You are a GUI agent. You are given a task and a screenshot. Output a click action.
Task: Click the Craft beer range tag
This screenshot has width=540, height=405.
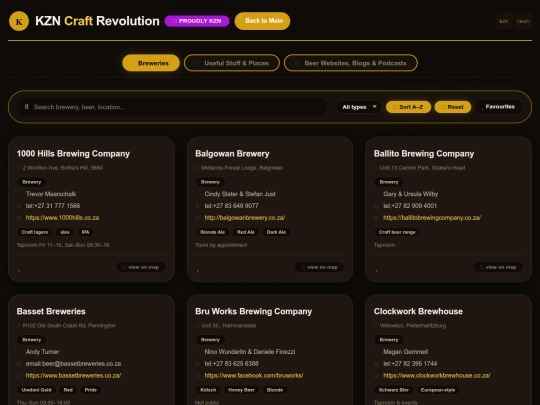click(397, 232)
